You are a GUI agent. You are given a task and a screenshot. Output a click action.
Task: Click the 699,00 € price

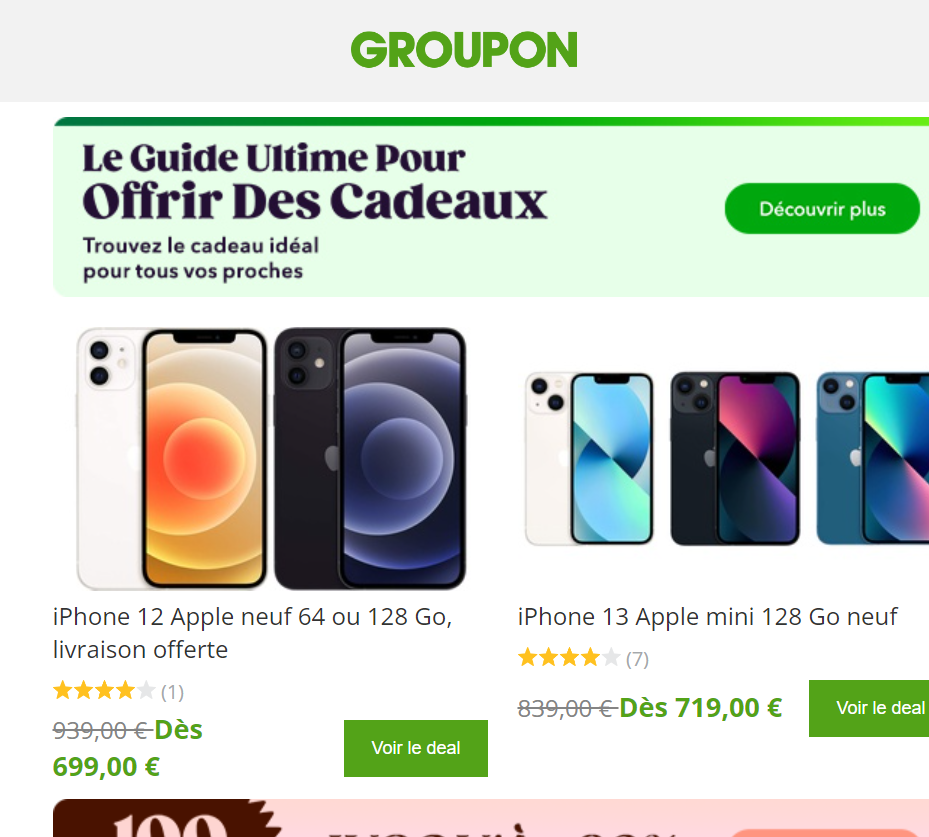(x=106, y=767)
